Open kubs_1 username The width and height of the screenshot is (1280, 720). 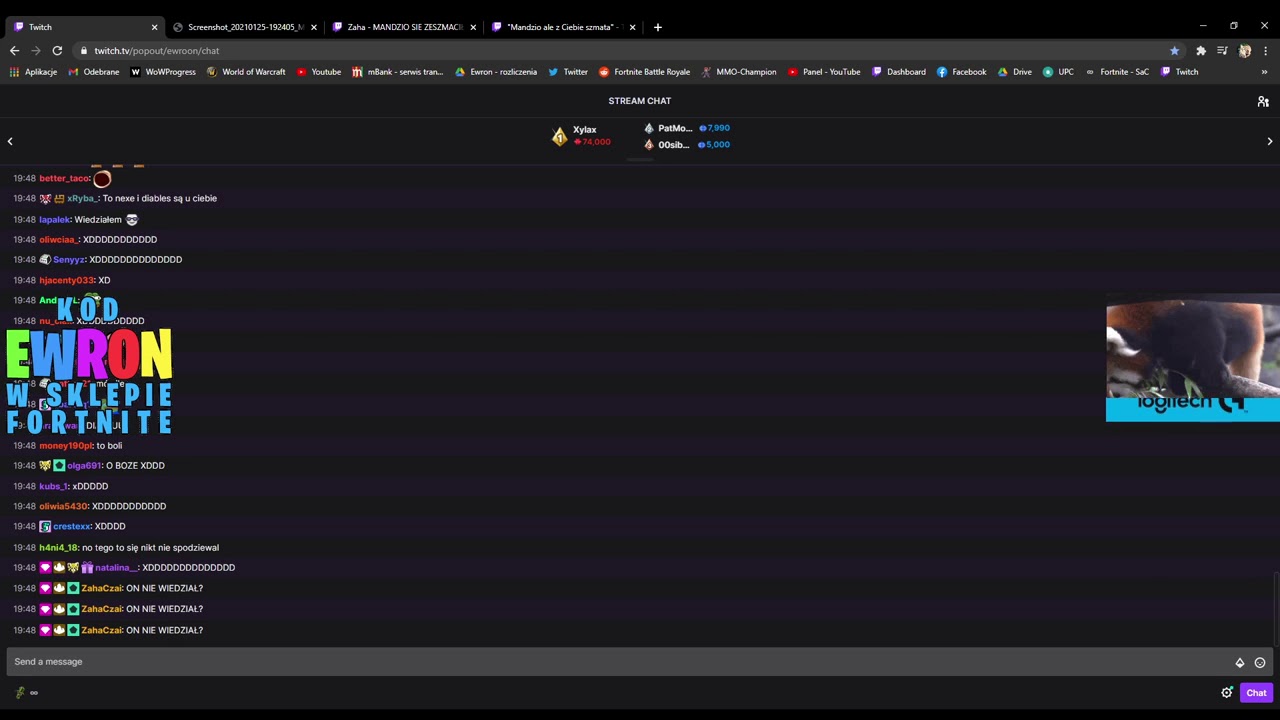tap(53, 486)
